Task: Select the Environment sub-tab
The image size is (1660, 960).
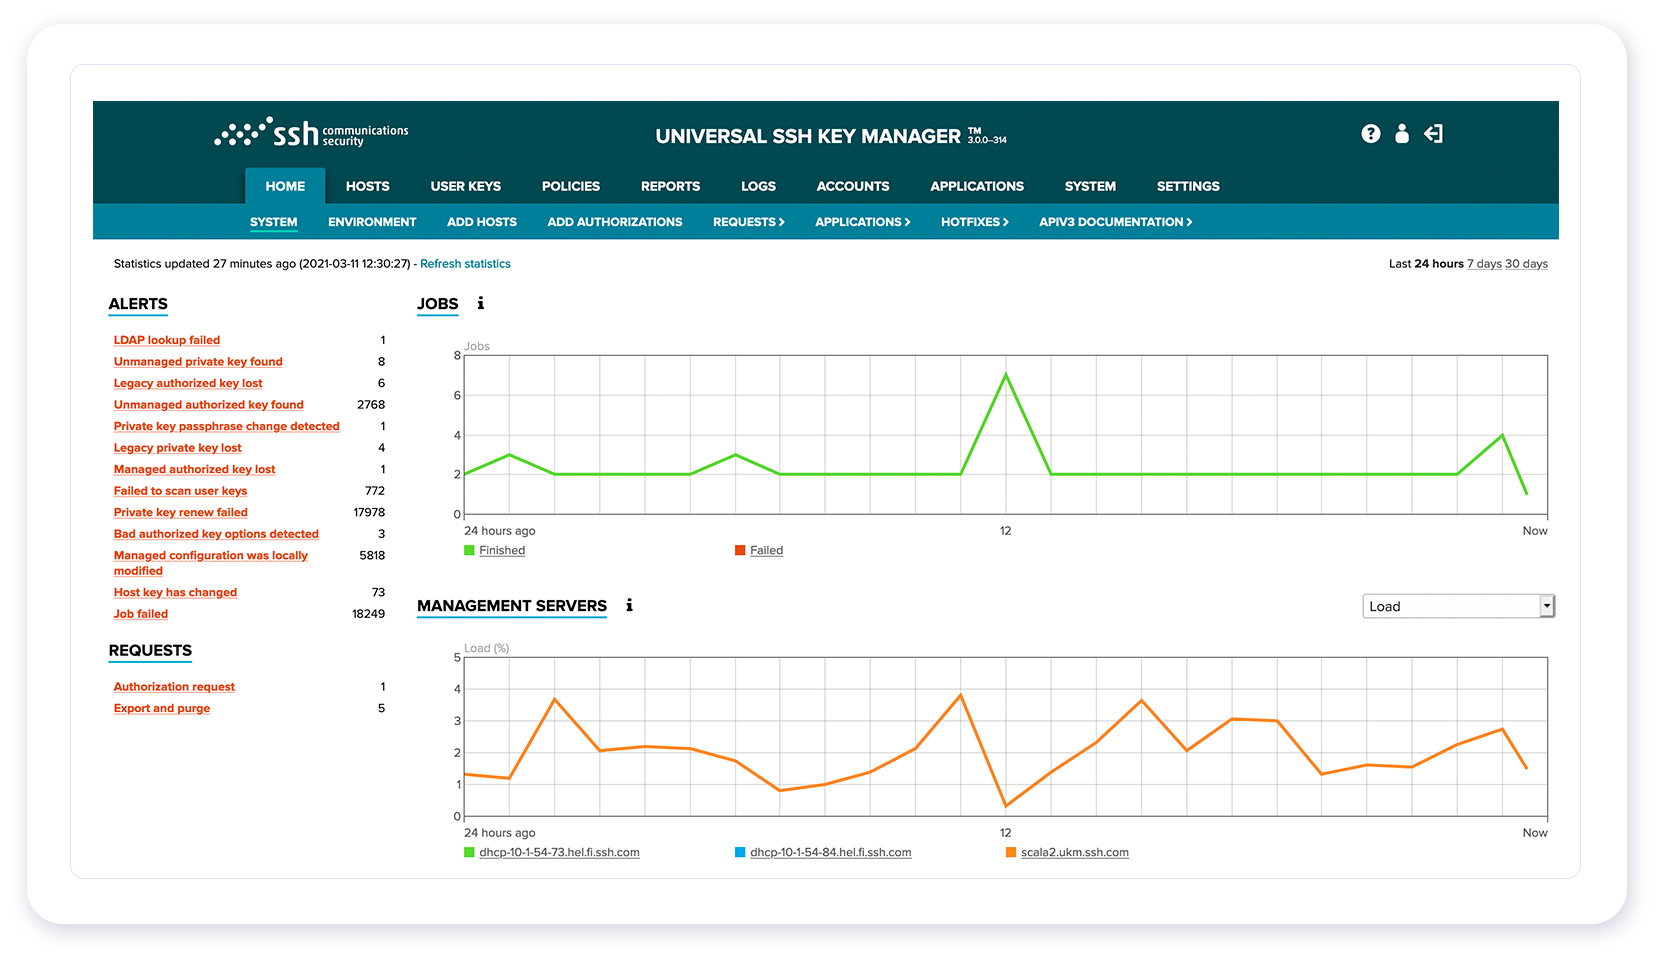Action: [372, 222]
